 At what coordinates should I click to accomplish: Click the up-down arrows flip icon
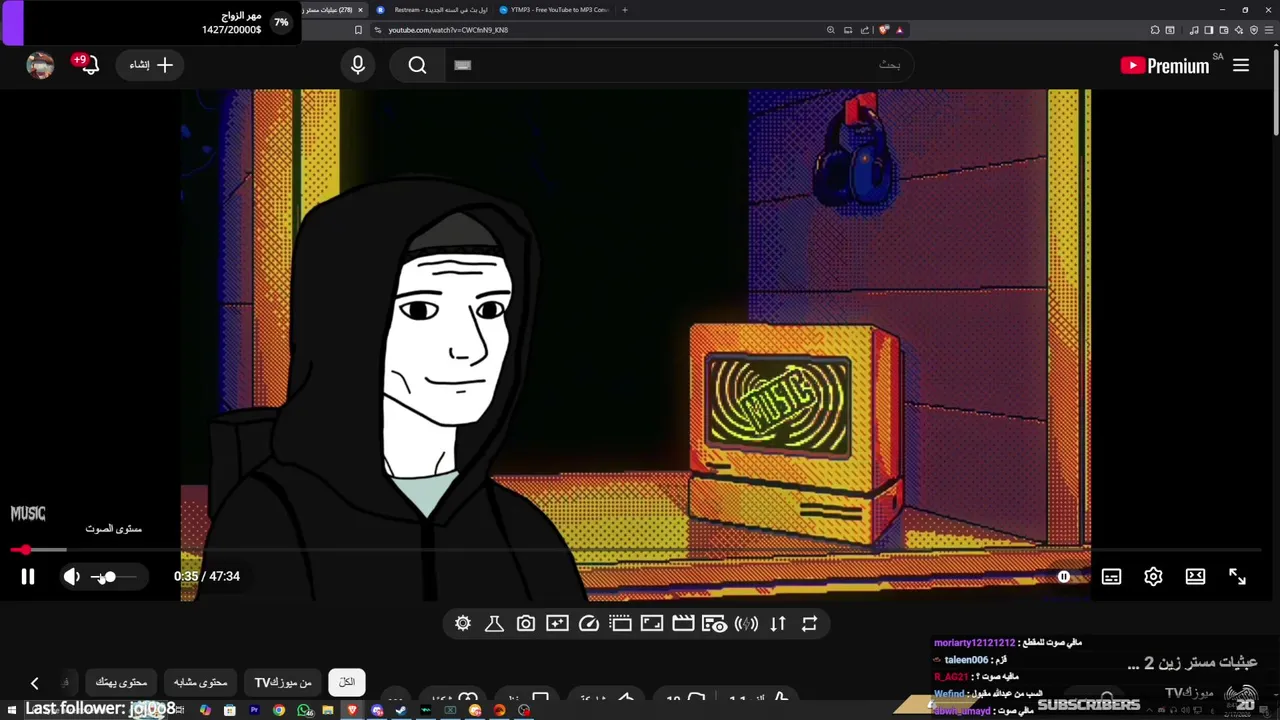778,623
